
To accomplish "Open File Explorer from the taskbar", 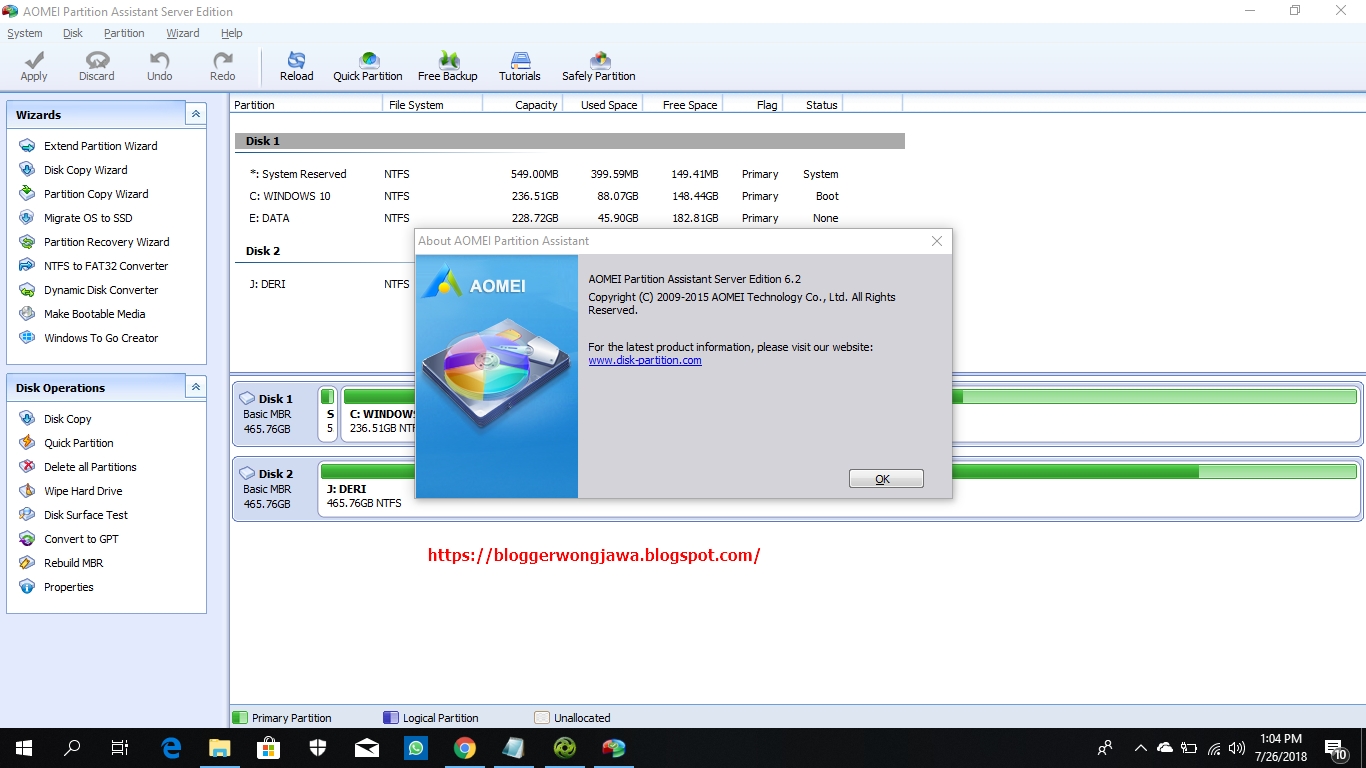I will point(220,747).
